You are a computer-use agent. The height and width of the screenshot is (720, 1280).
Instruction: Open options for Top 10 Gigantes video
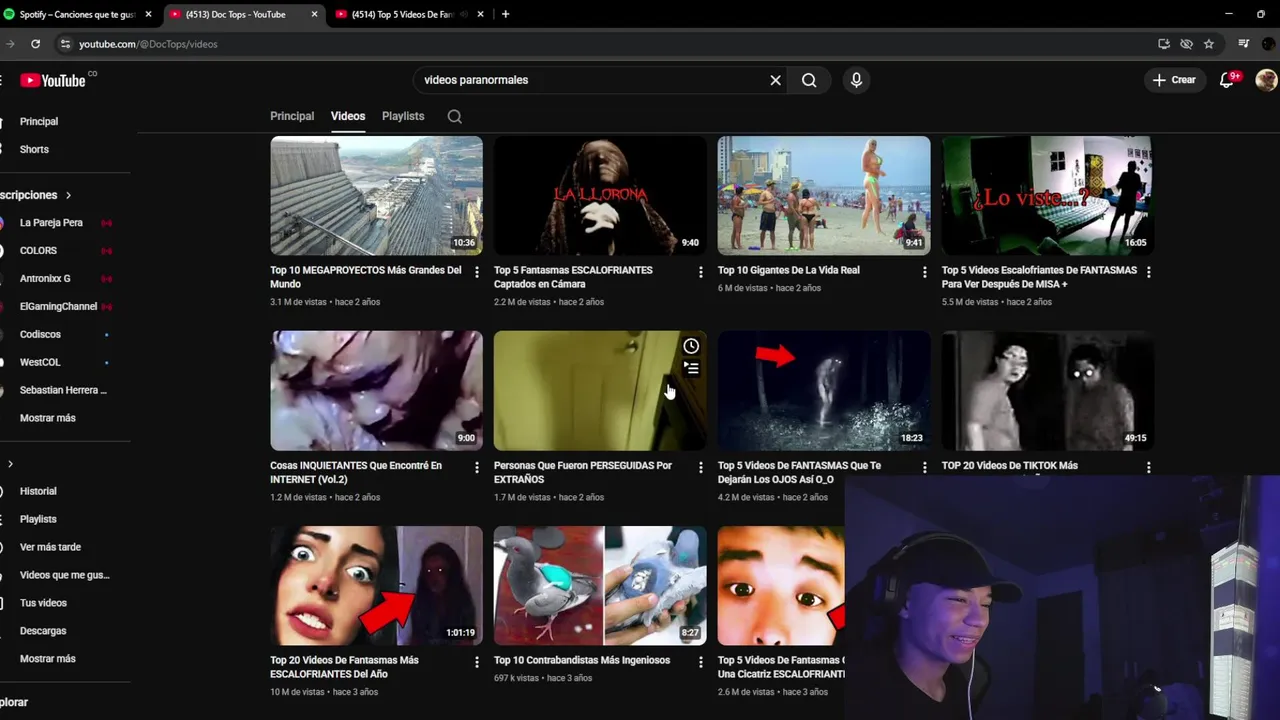924,272
